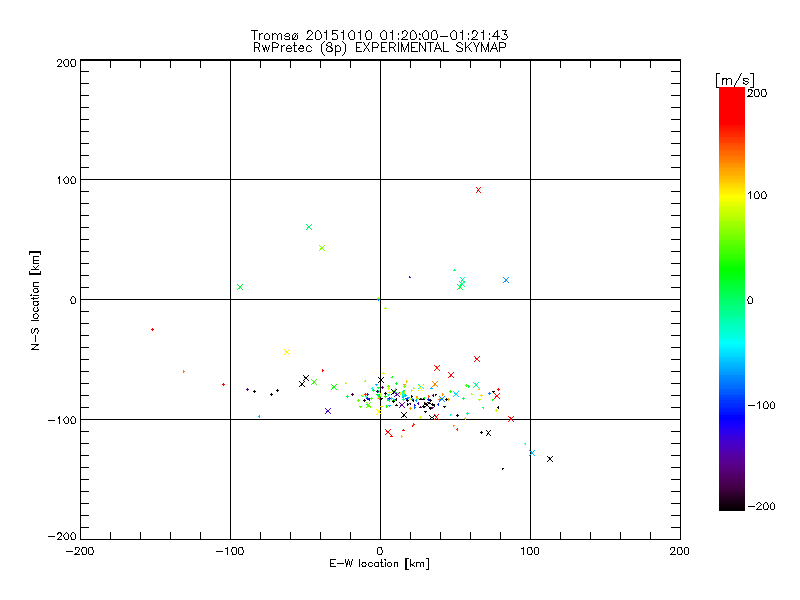Screen dimensions: 800x600
Task: Click the N-S axis tick label "-100"
Action: [62, 420]
